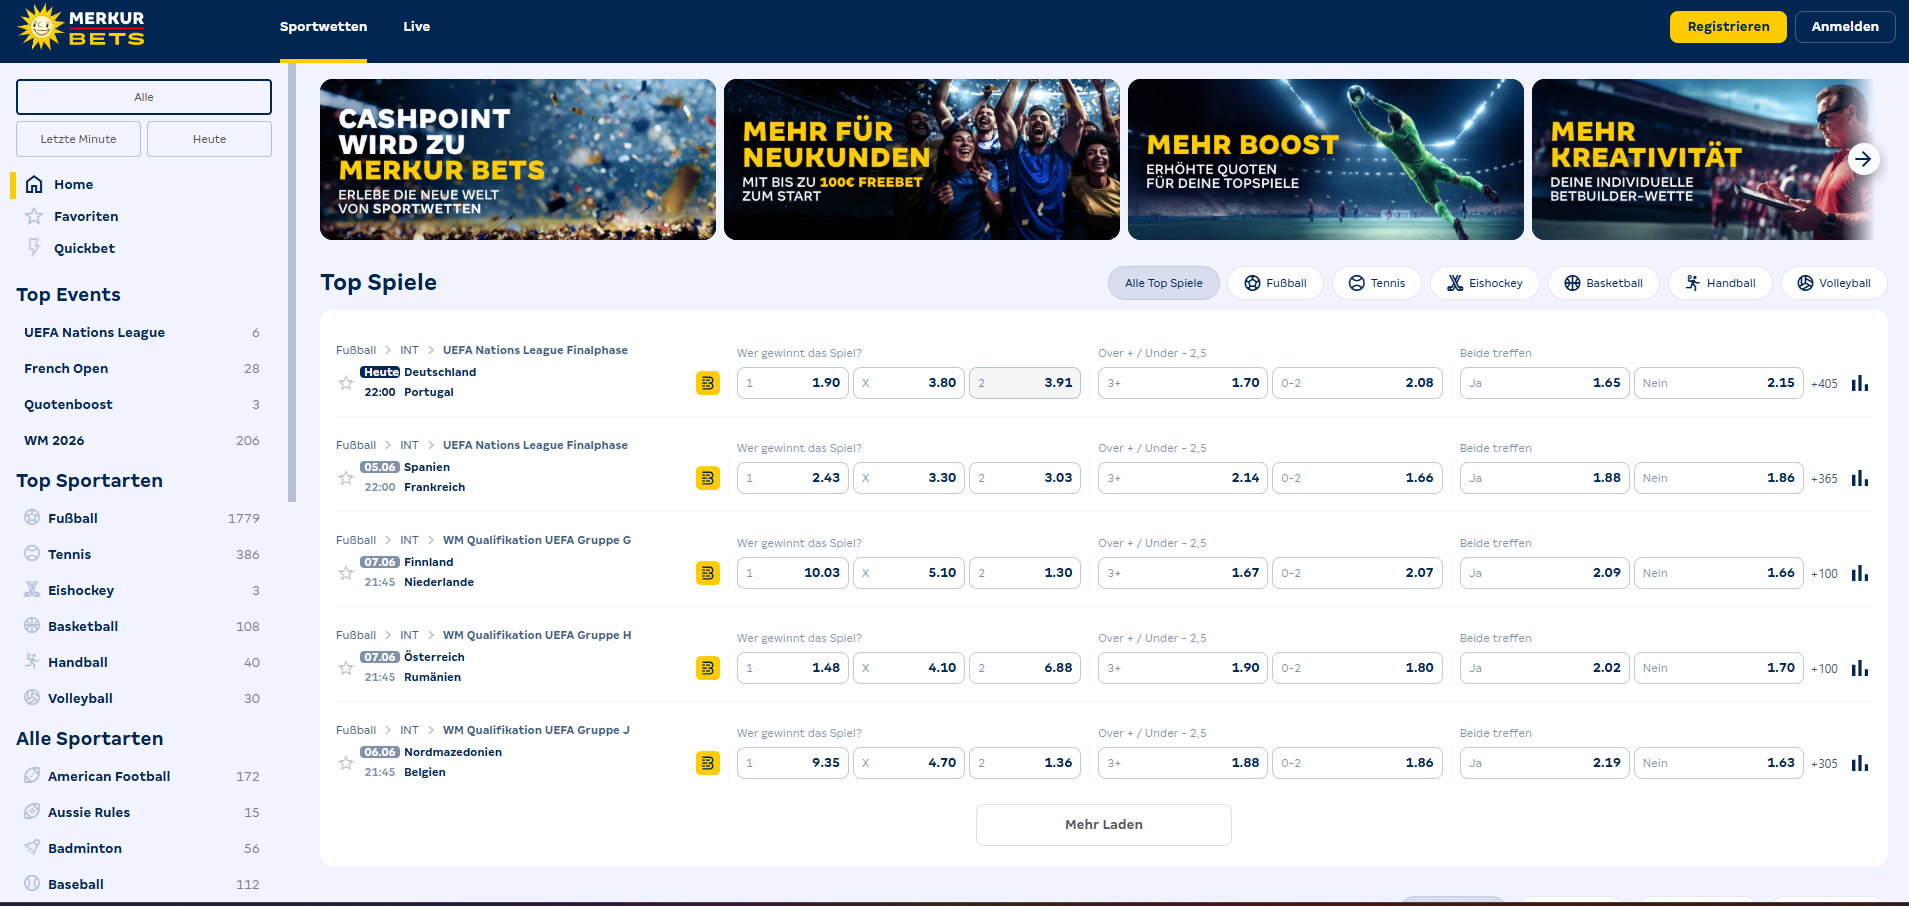This screenshot has width=1909, height=906.
Task: Filter Top Spiele by Basketball
Action: point(1604,283)
